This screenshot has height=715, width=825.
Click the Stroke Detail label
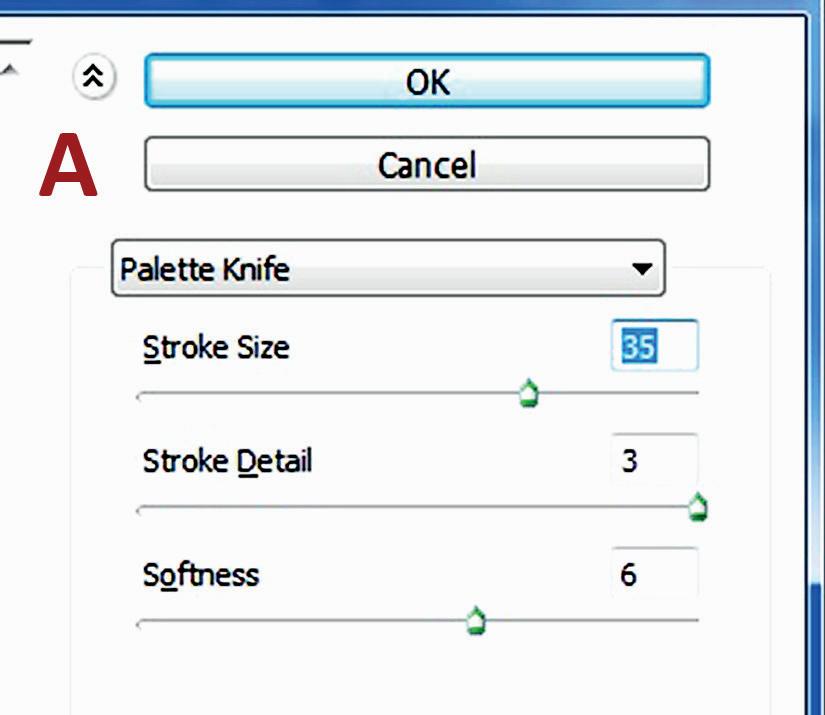pyautogui.click(x=227, y=461)
